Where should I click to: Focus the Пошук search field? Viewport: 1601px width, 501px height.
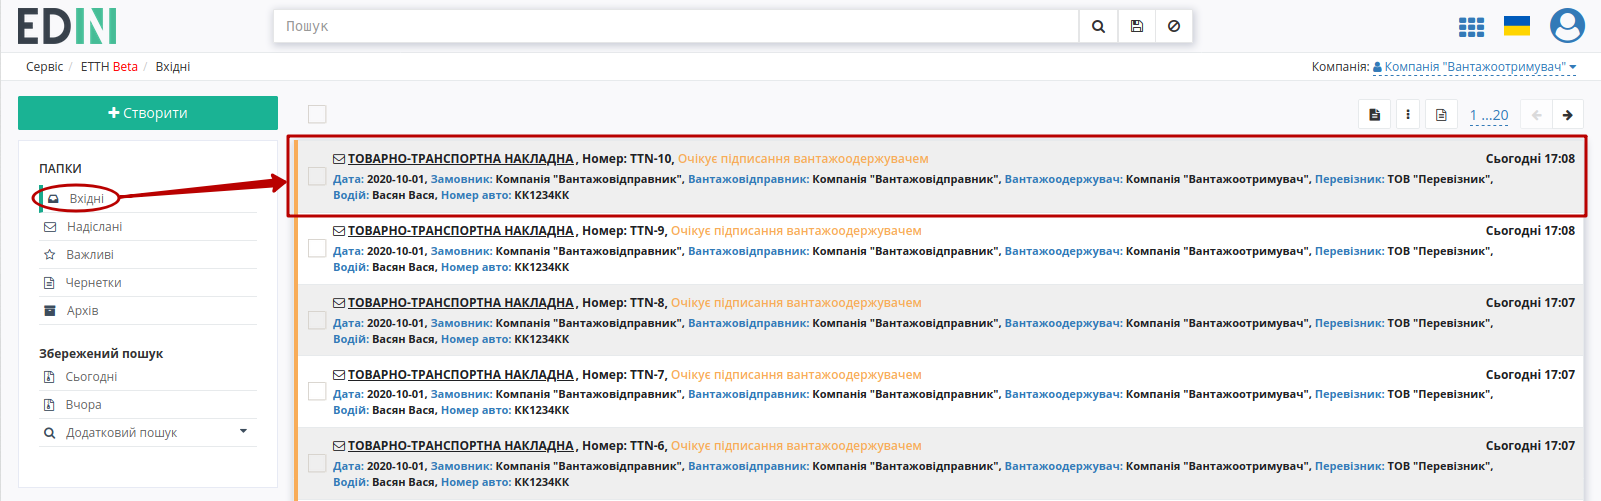coord(676,26)
